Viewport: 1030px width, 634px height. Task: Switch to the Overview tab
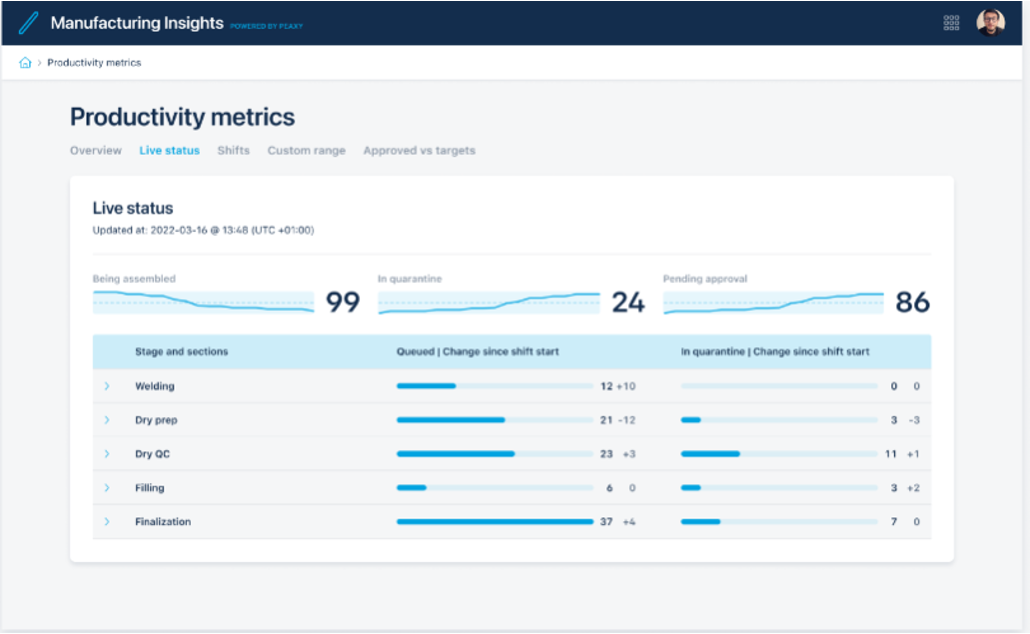[96, 151]
